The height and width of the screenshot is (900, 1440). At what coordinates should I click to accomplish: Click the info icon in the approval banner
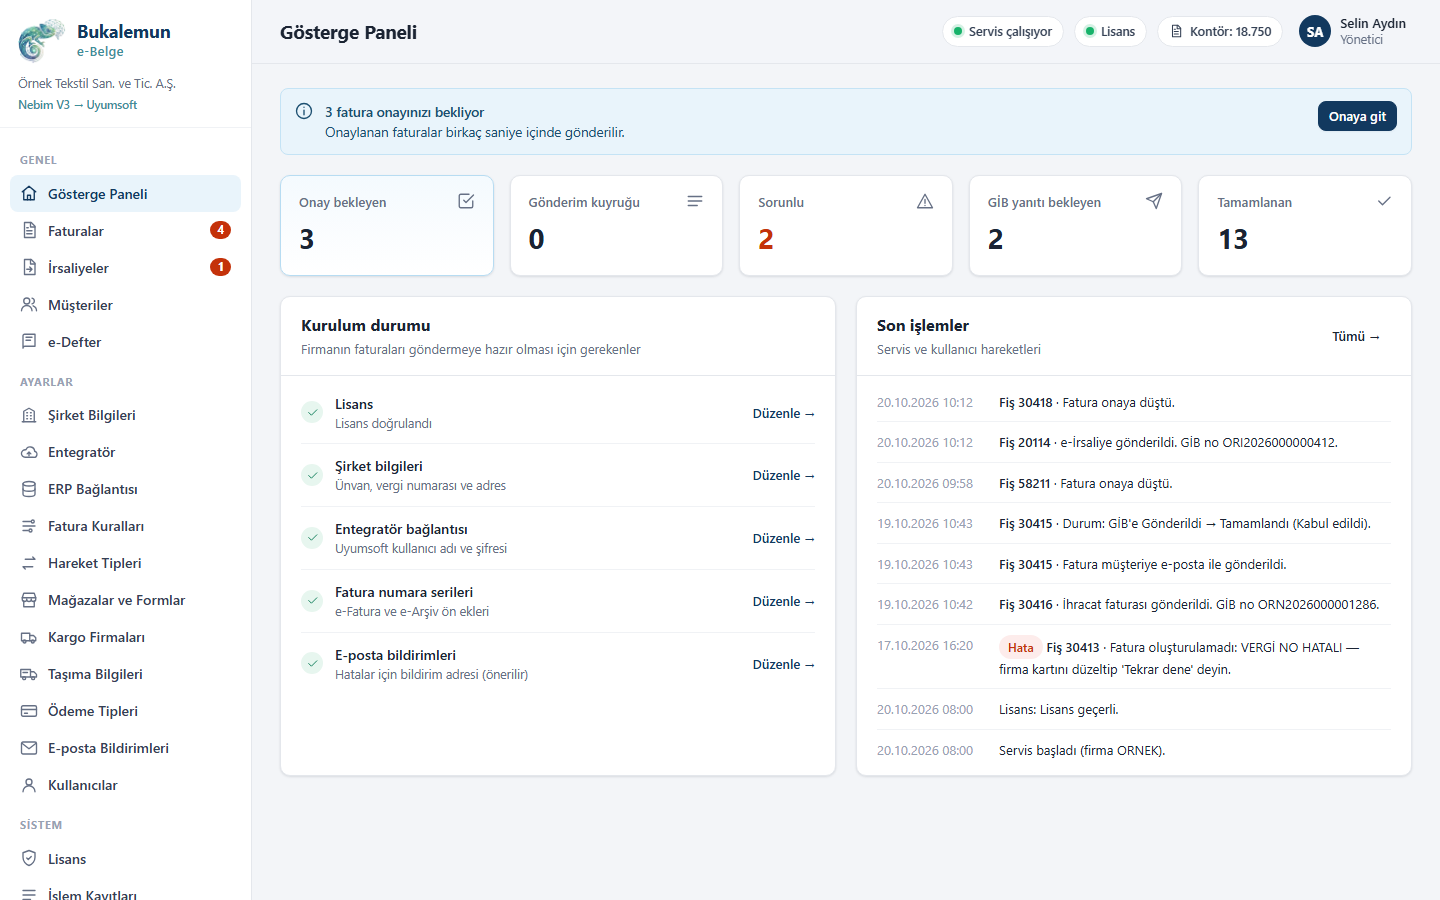click(304, 111)
